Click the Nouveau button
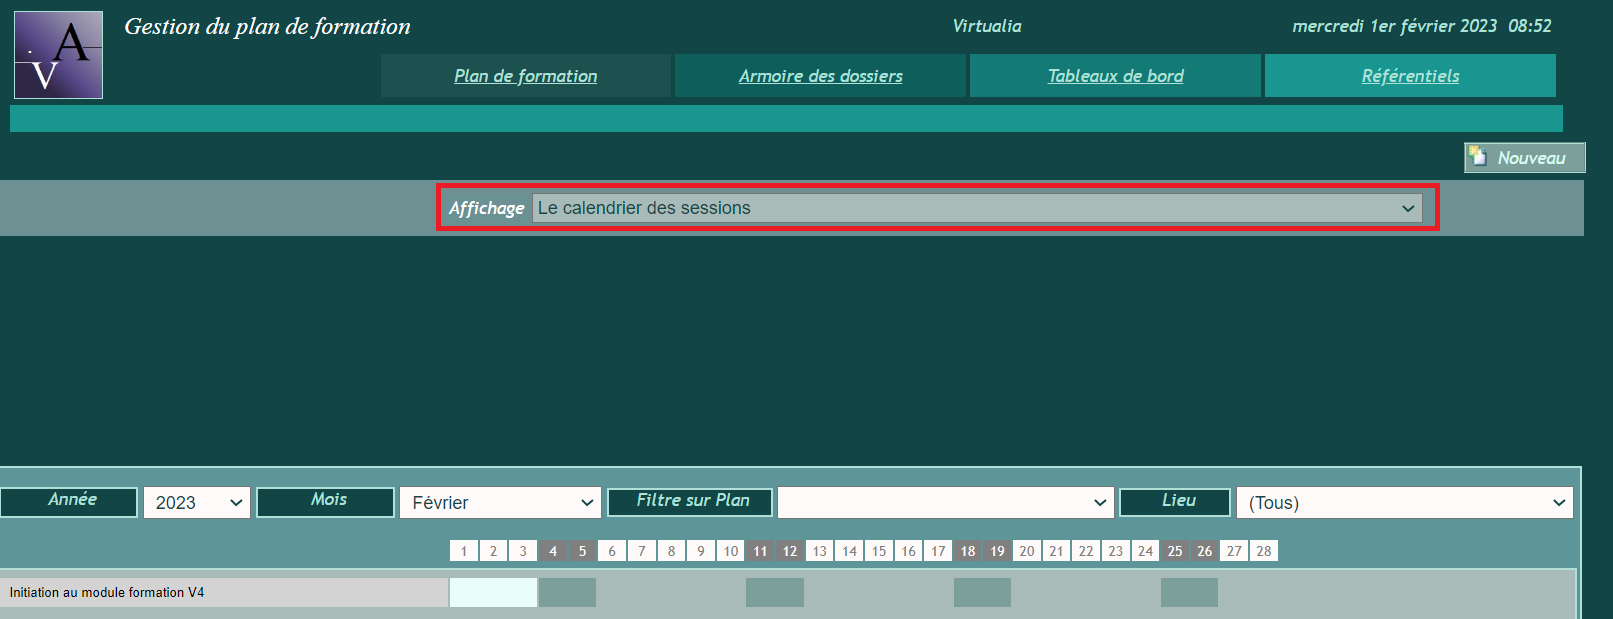The height and width of the screenshot is (619, 1613). [1524, 158]
